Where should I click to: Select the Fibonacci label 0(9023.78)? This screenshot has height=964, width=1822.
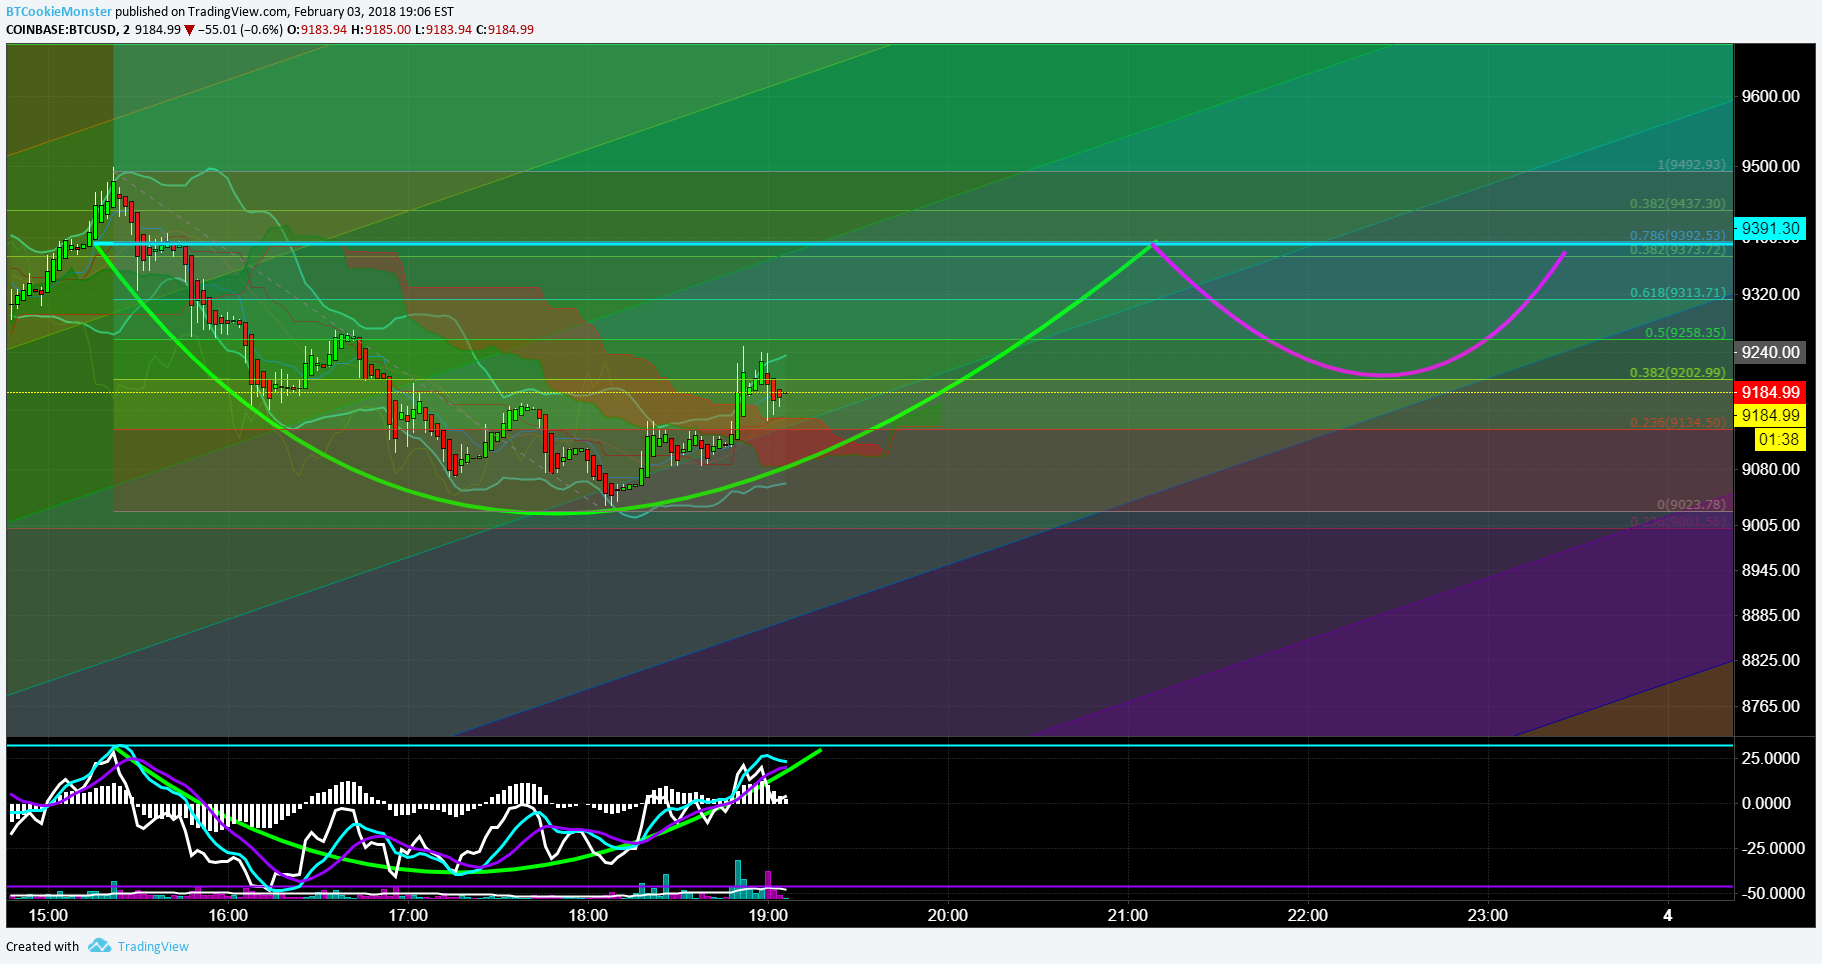coord(1691,504)
